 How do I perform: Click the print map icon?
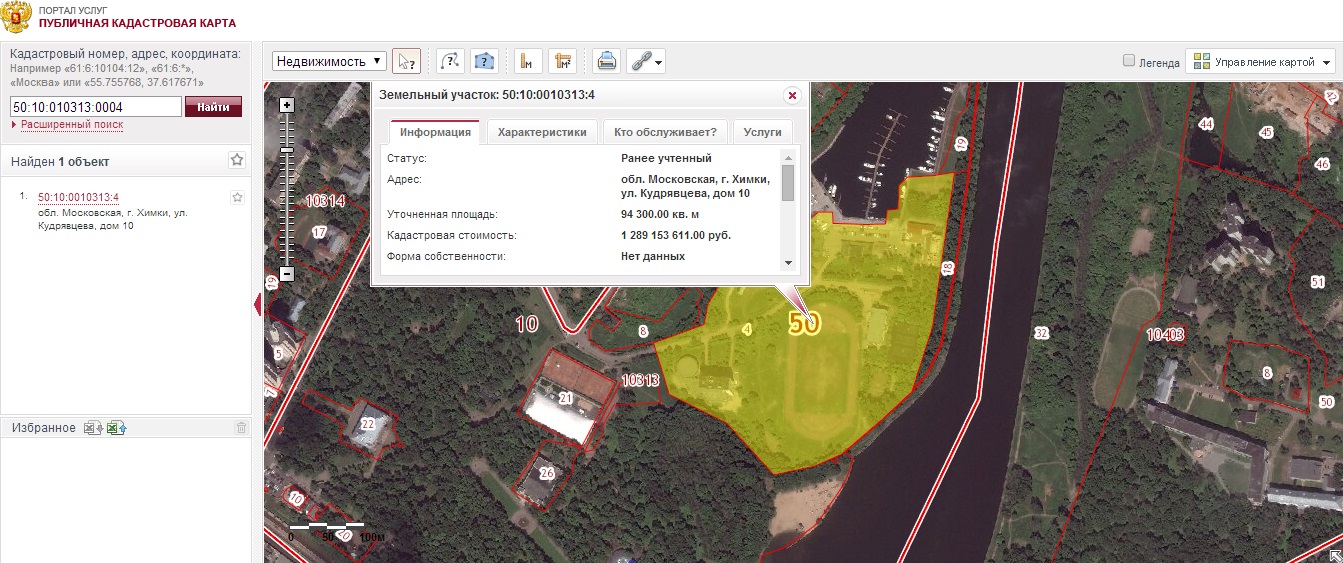tap(606, 61)
